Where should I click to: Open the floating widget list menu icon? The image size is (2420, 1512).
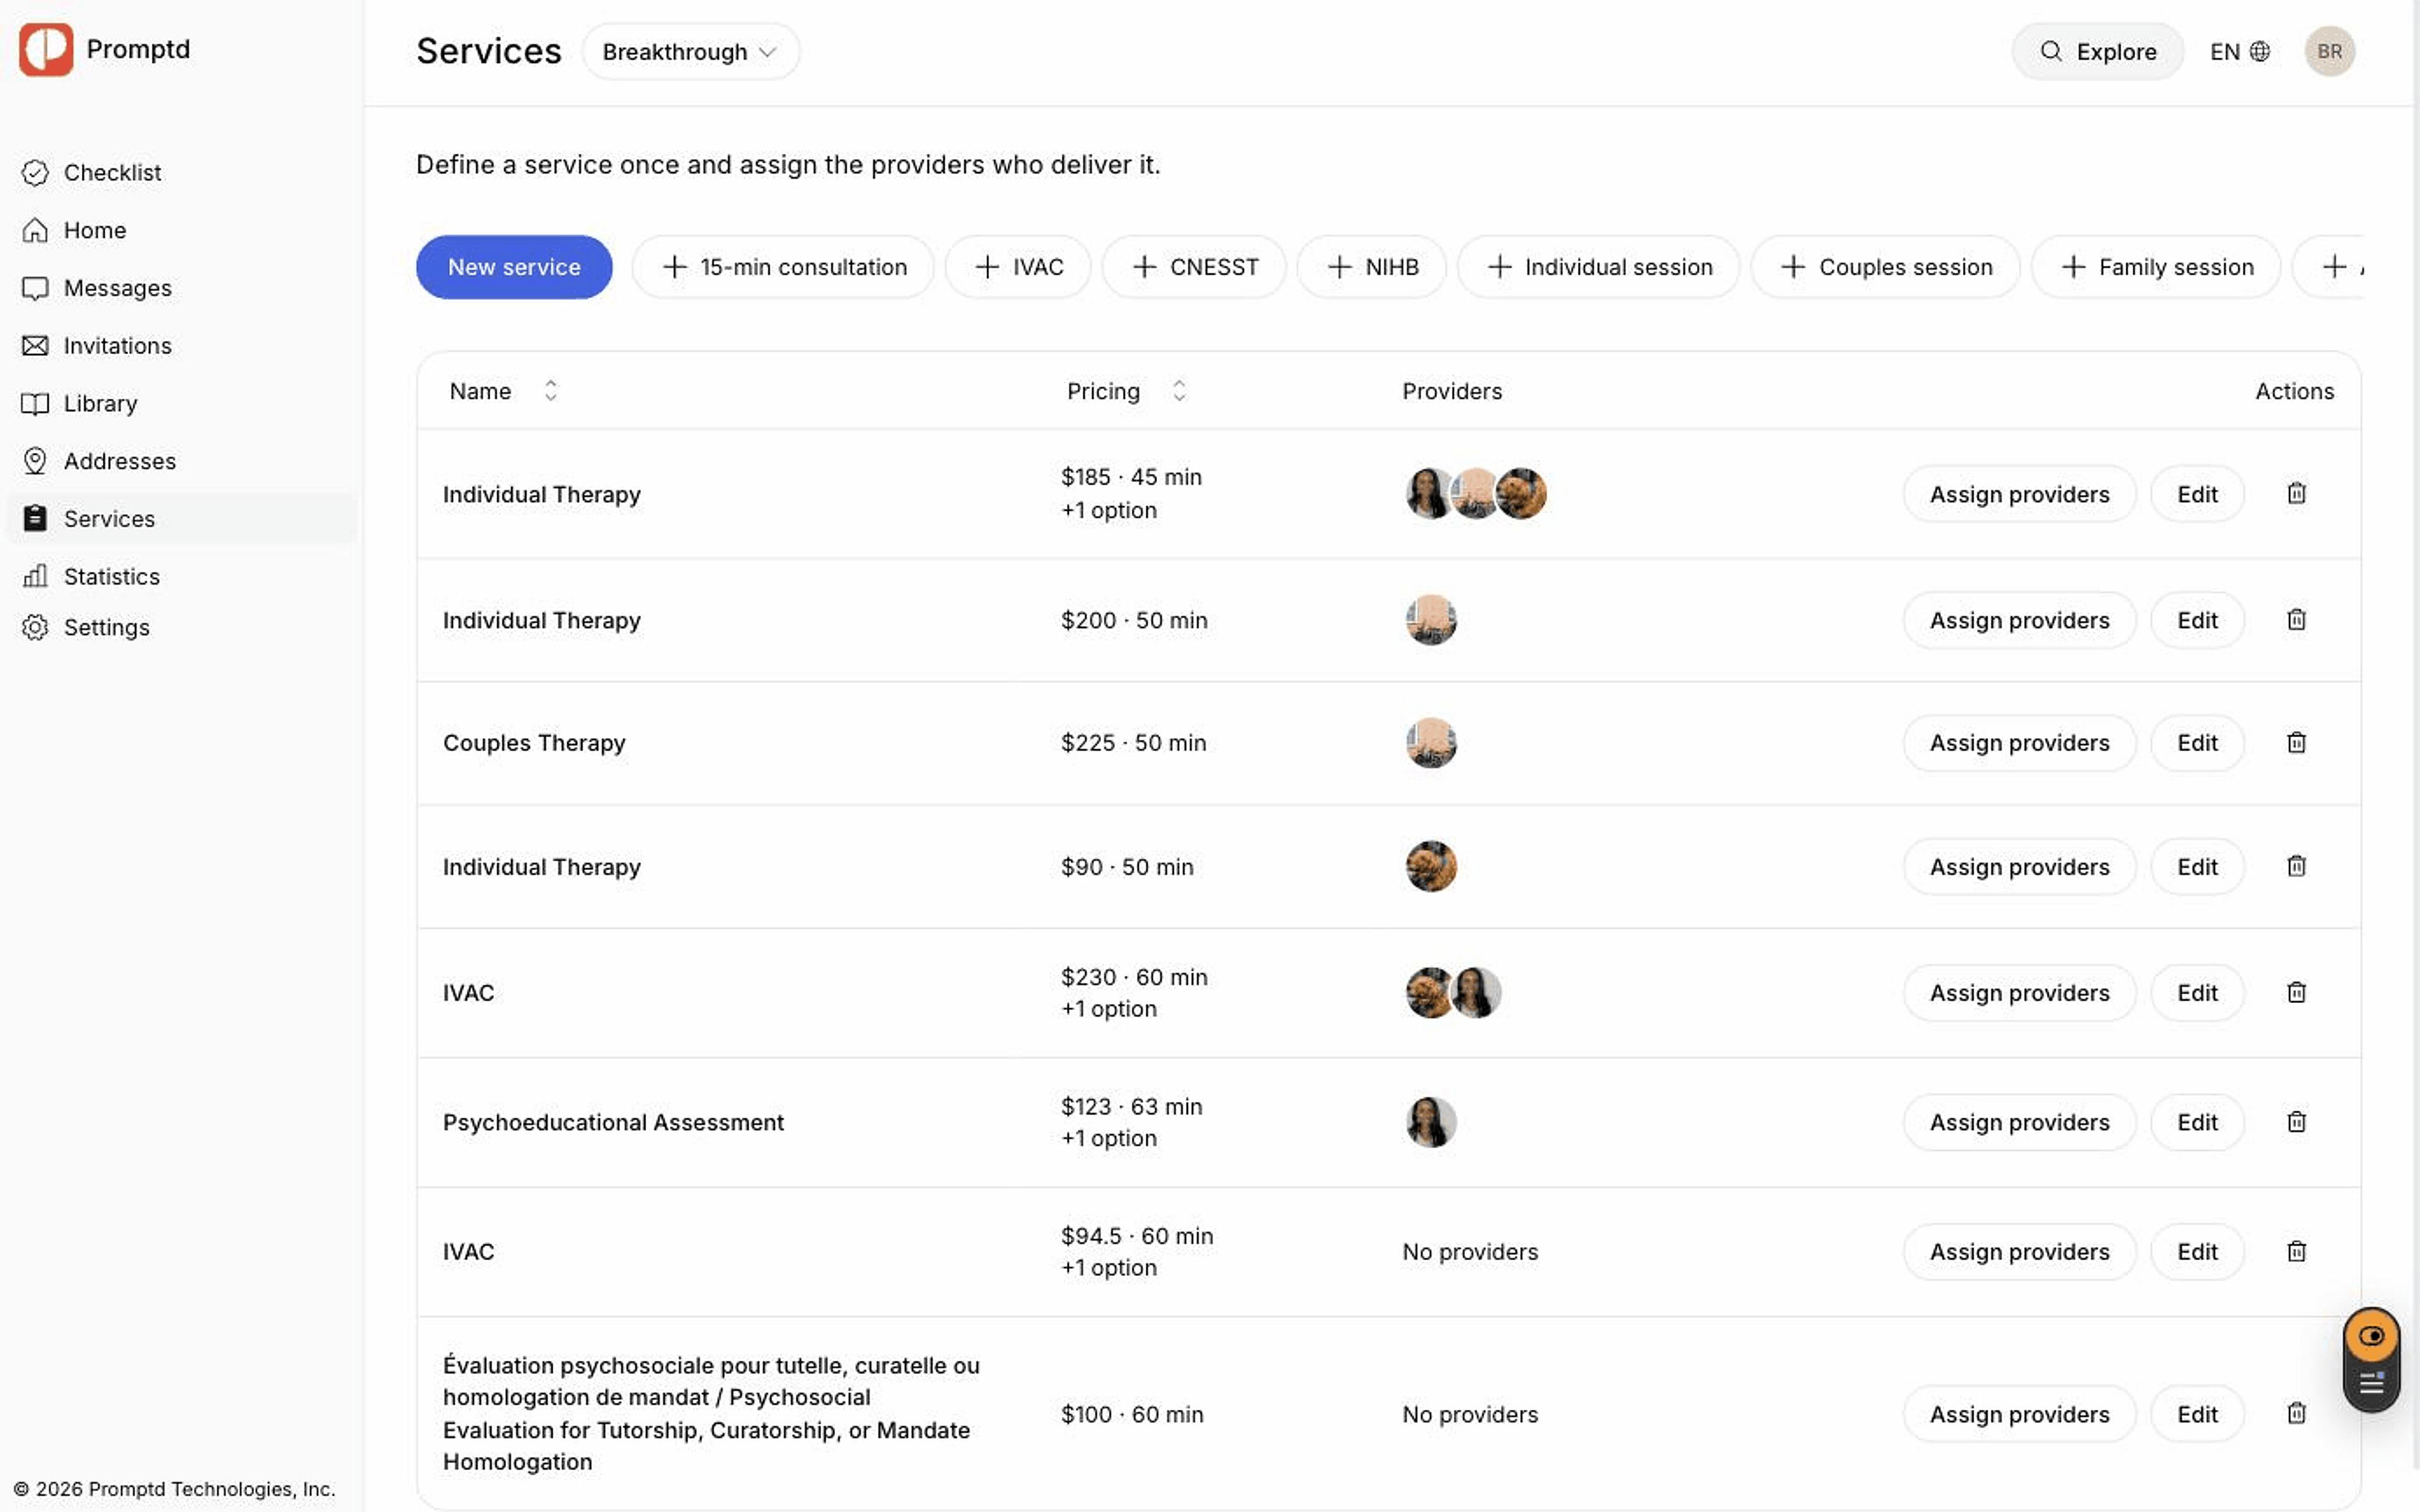click(x=2371, y=1384)
